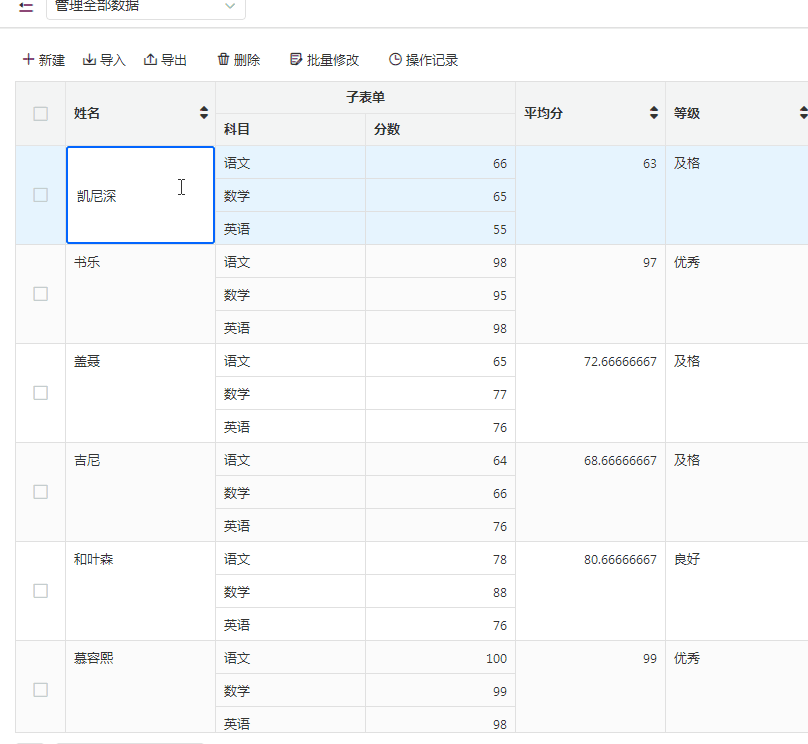Screen dimensions: 808x744
Task: Click the 删除 trash icon
Action: click(x=223, y=60)
